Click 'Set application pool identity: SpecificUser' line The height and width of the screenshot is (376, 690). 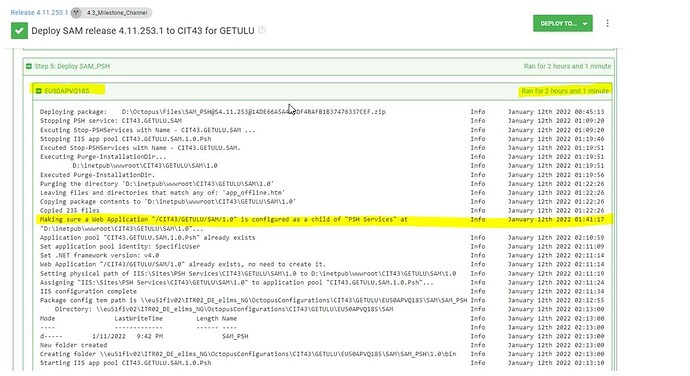pos(120,246)
